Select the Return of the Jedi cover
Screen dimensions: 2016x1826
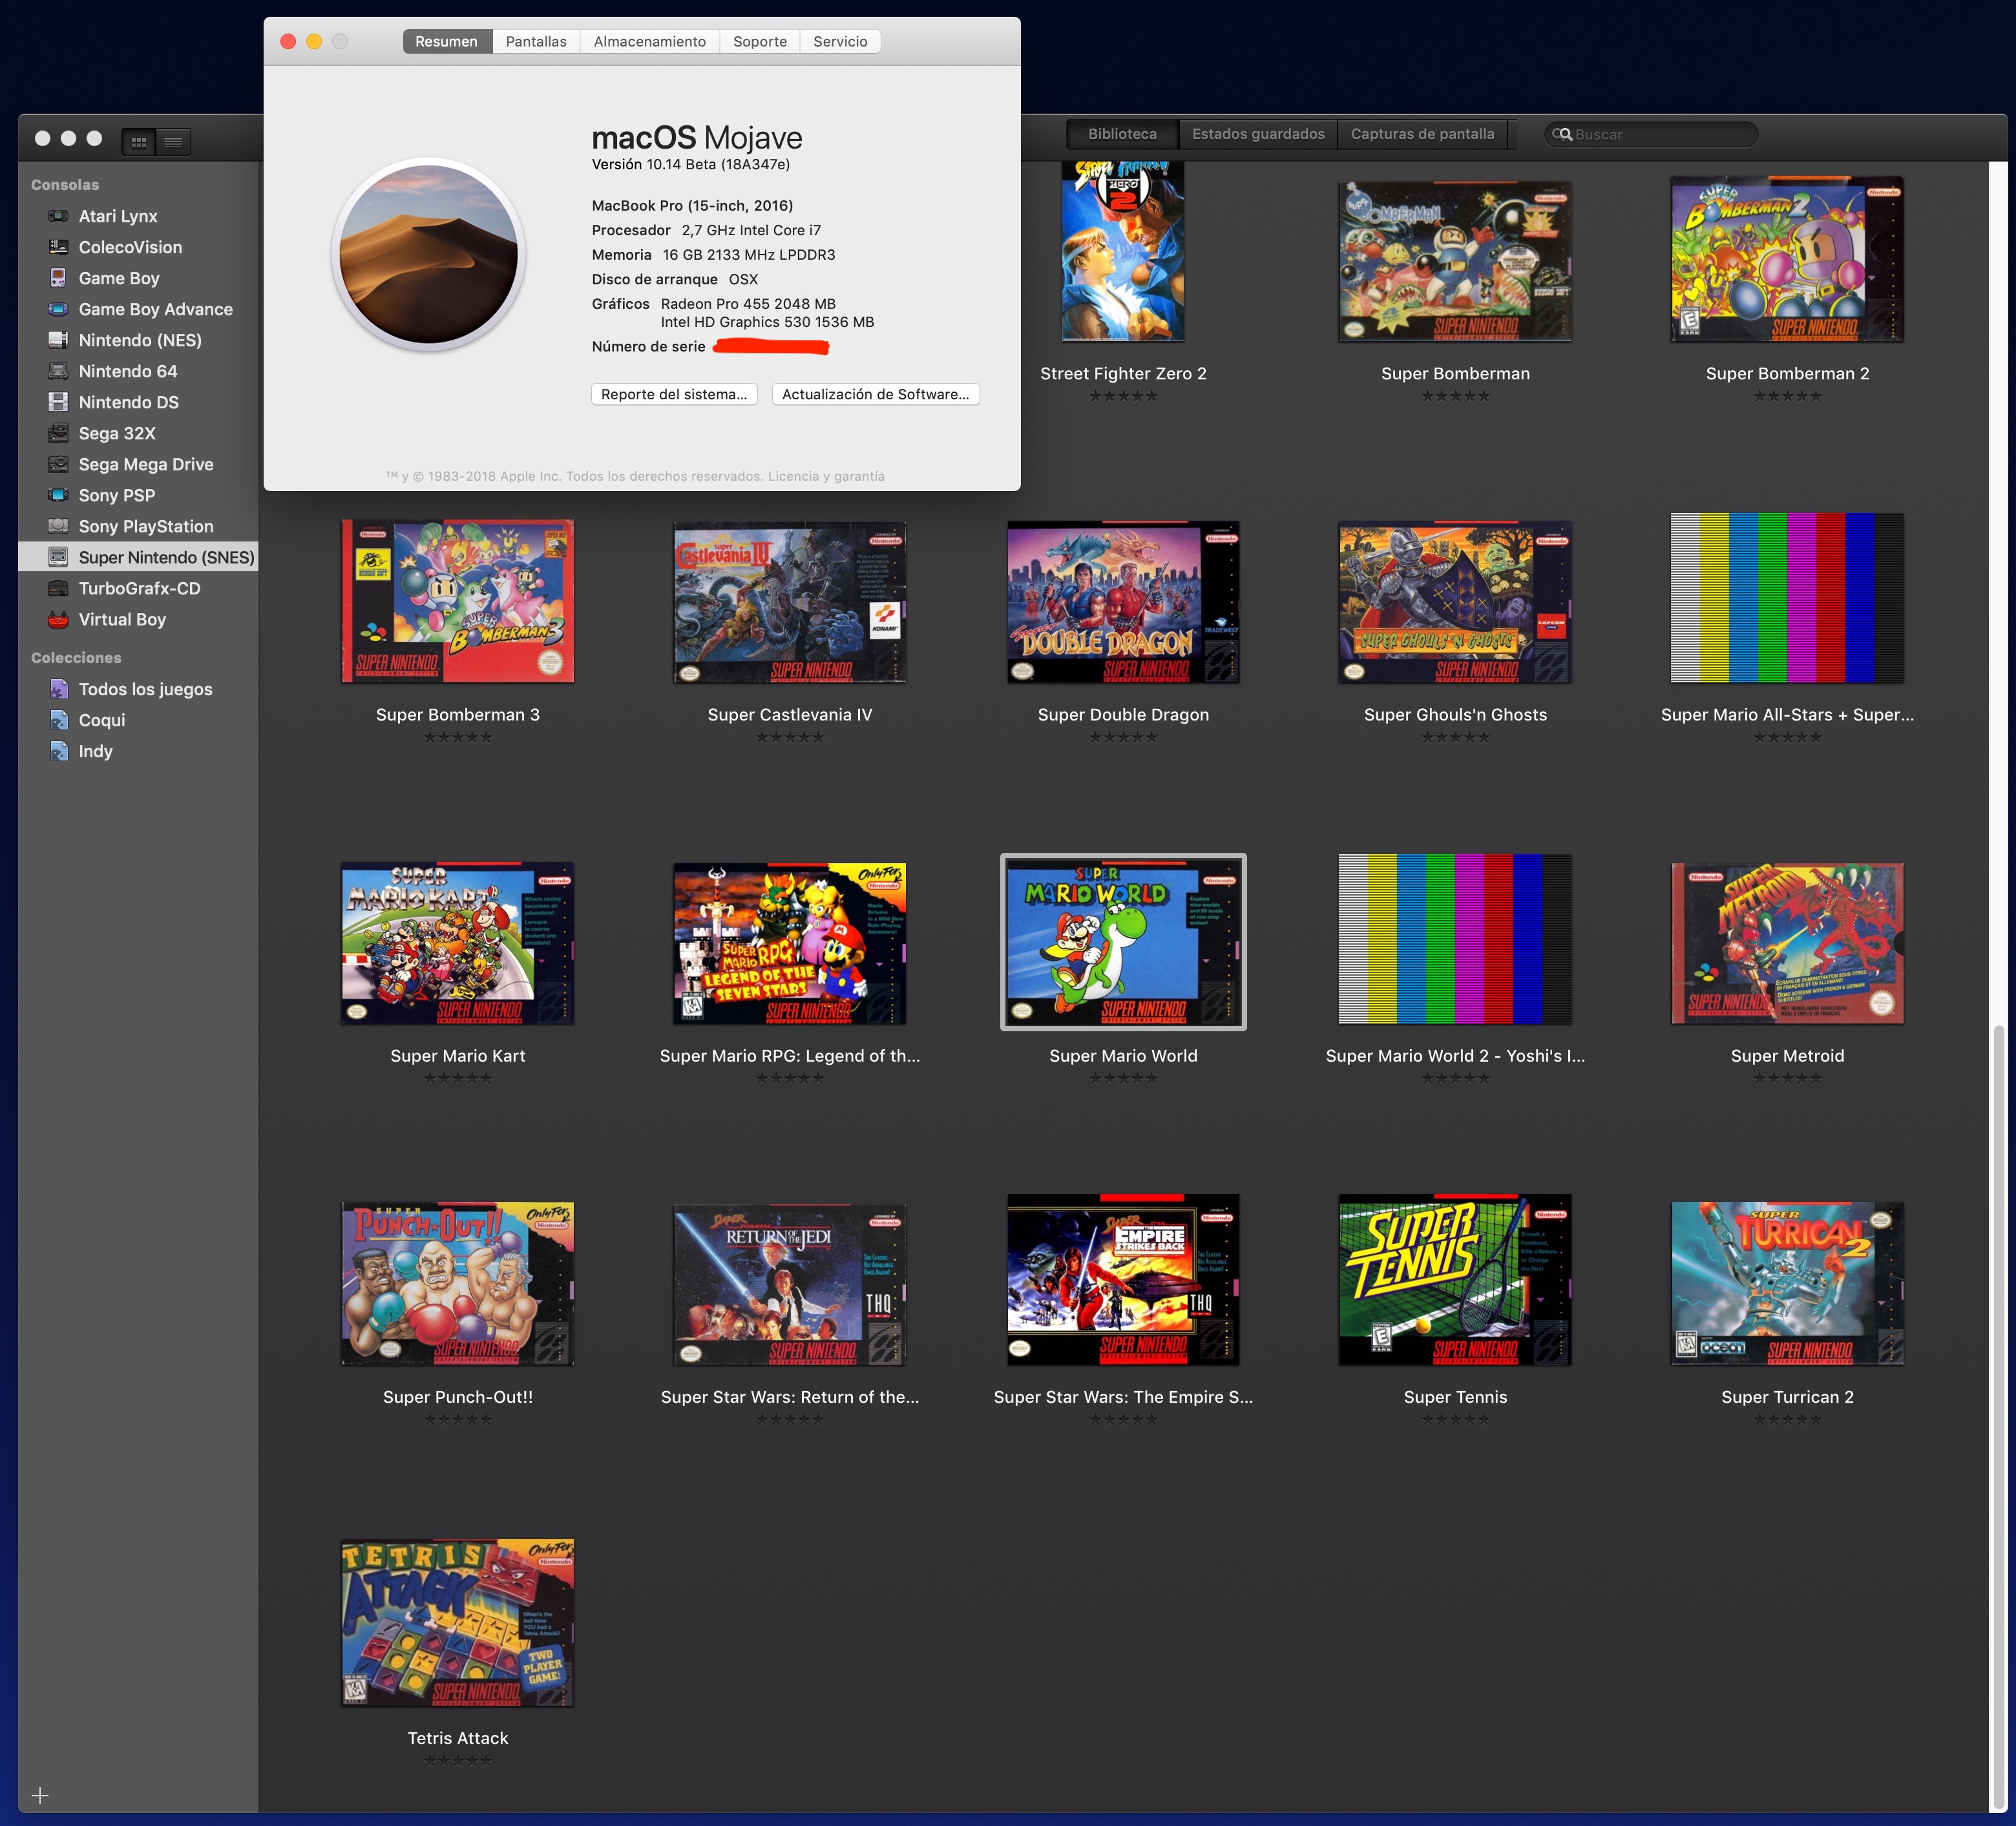pos(790,1285)
